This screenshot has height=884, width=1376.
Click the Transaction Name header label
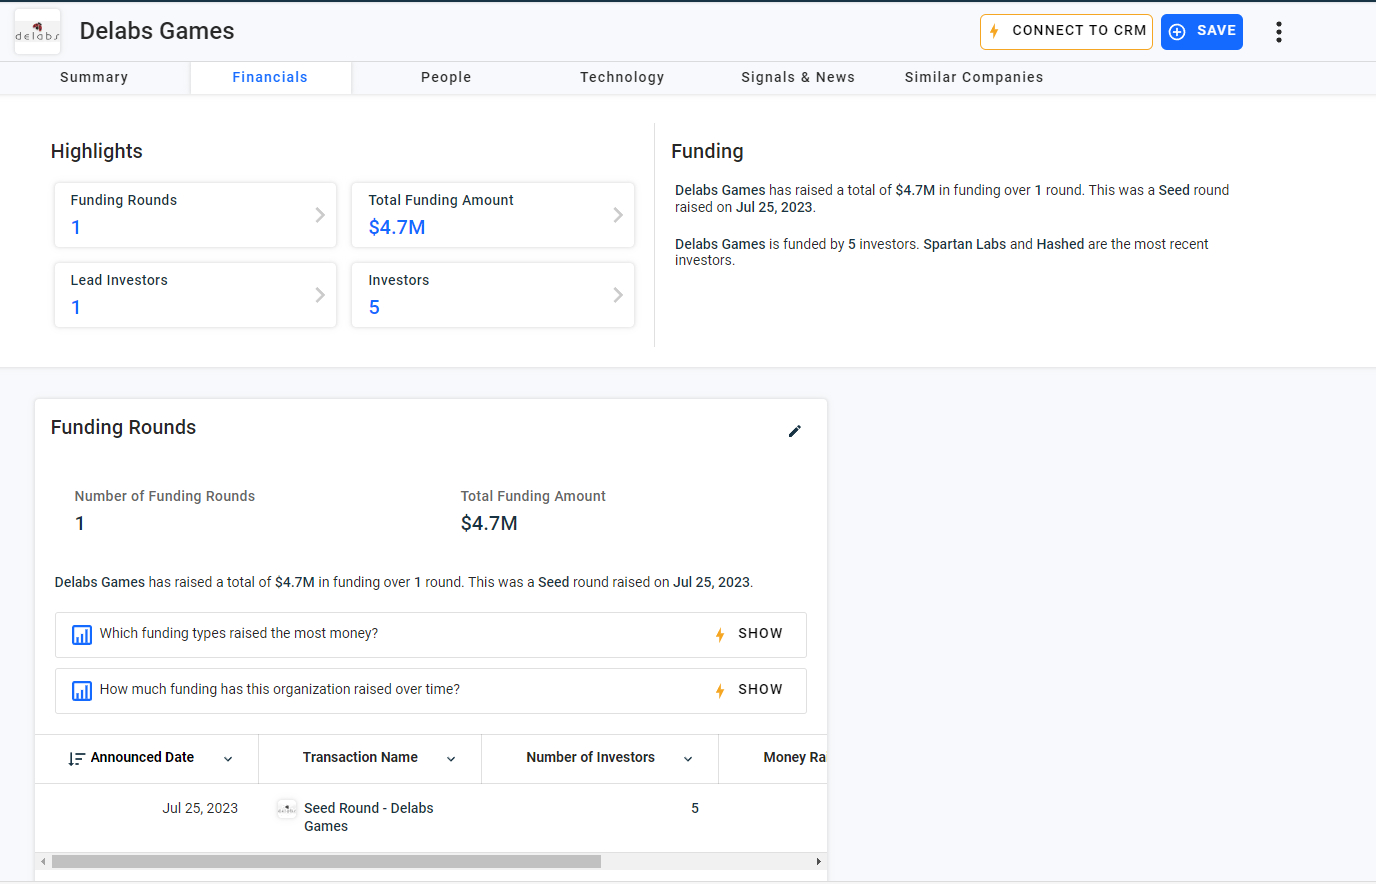[360, 758]
